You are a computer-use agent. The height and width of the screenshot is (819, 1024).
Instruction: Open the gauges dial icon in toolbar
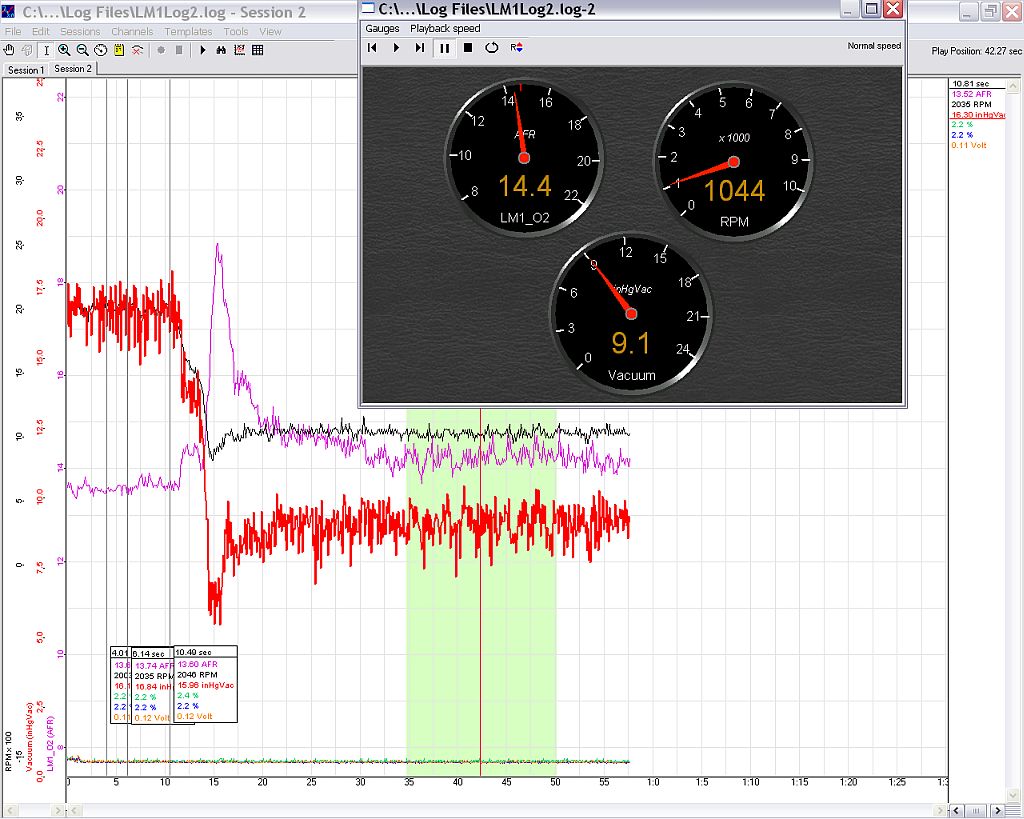100,50
